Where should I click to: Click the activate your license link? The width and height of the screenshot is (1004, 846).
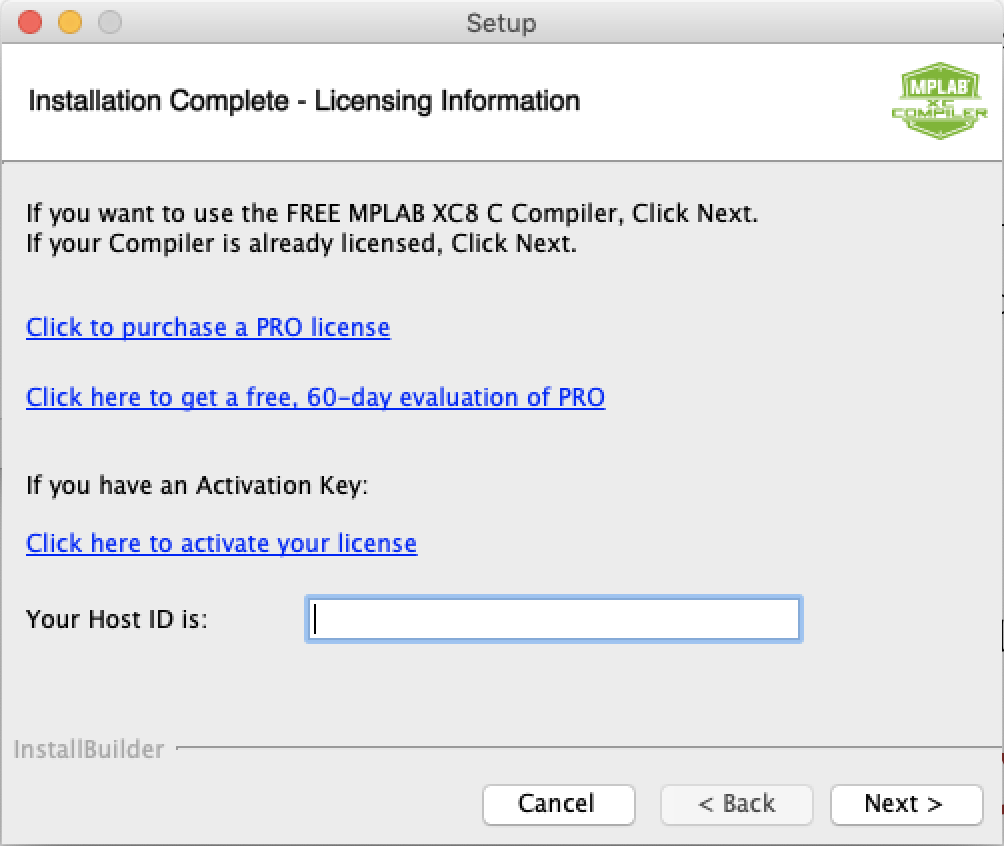[221, 543]
